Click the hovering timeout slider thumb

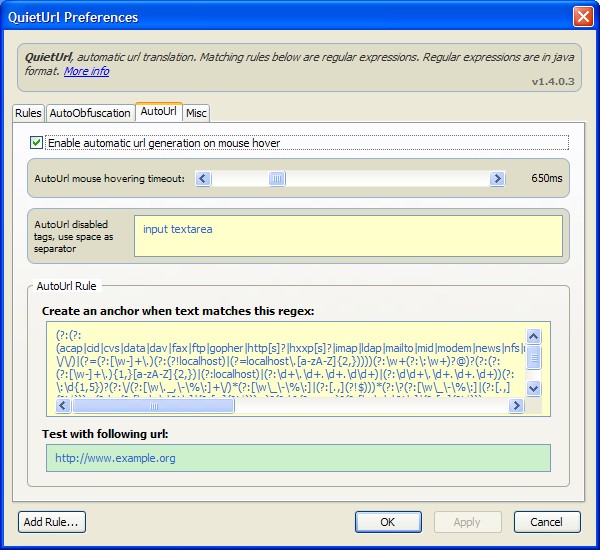277,178
